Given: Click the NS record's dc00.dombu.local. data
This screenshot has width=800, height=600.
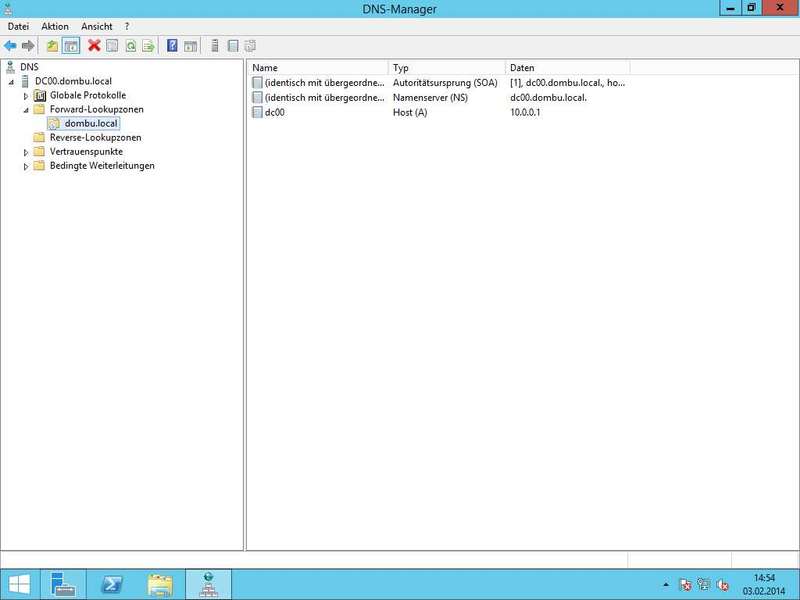Looking at the screenshot, I should pos(548,97).
